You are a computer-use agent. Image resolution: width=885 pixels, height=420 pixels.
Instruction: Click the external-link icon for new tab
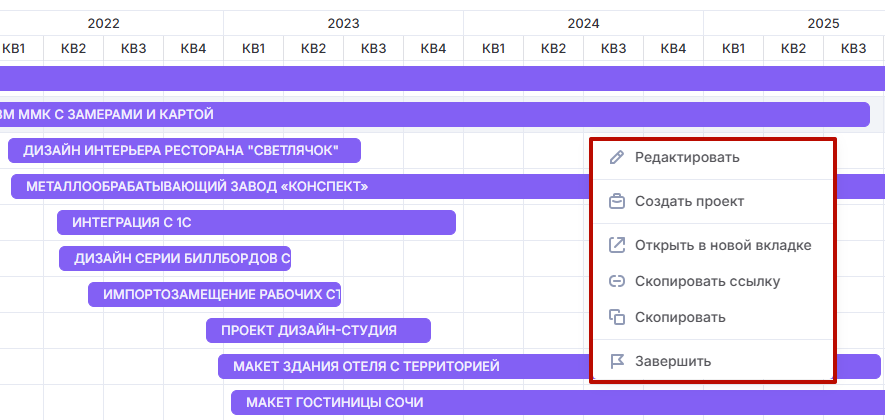point(617,245)
